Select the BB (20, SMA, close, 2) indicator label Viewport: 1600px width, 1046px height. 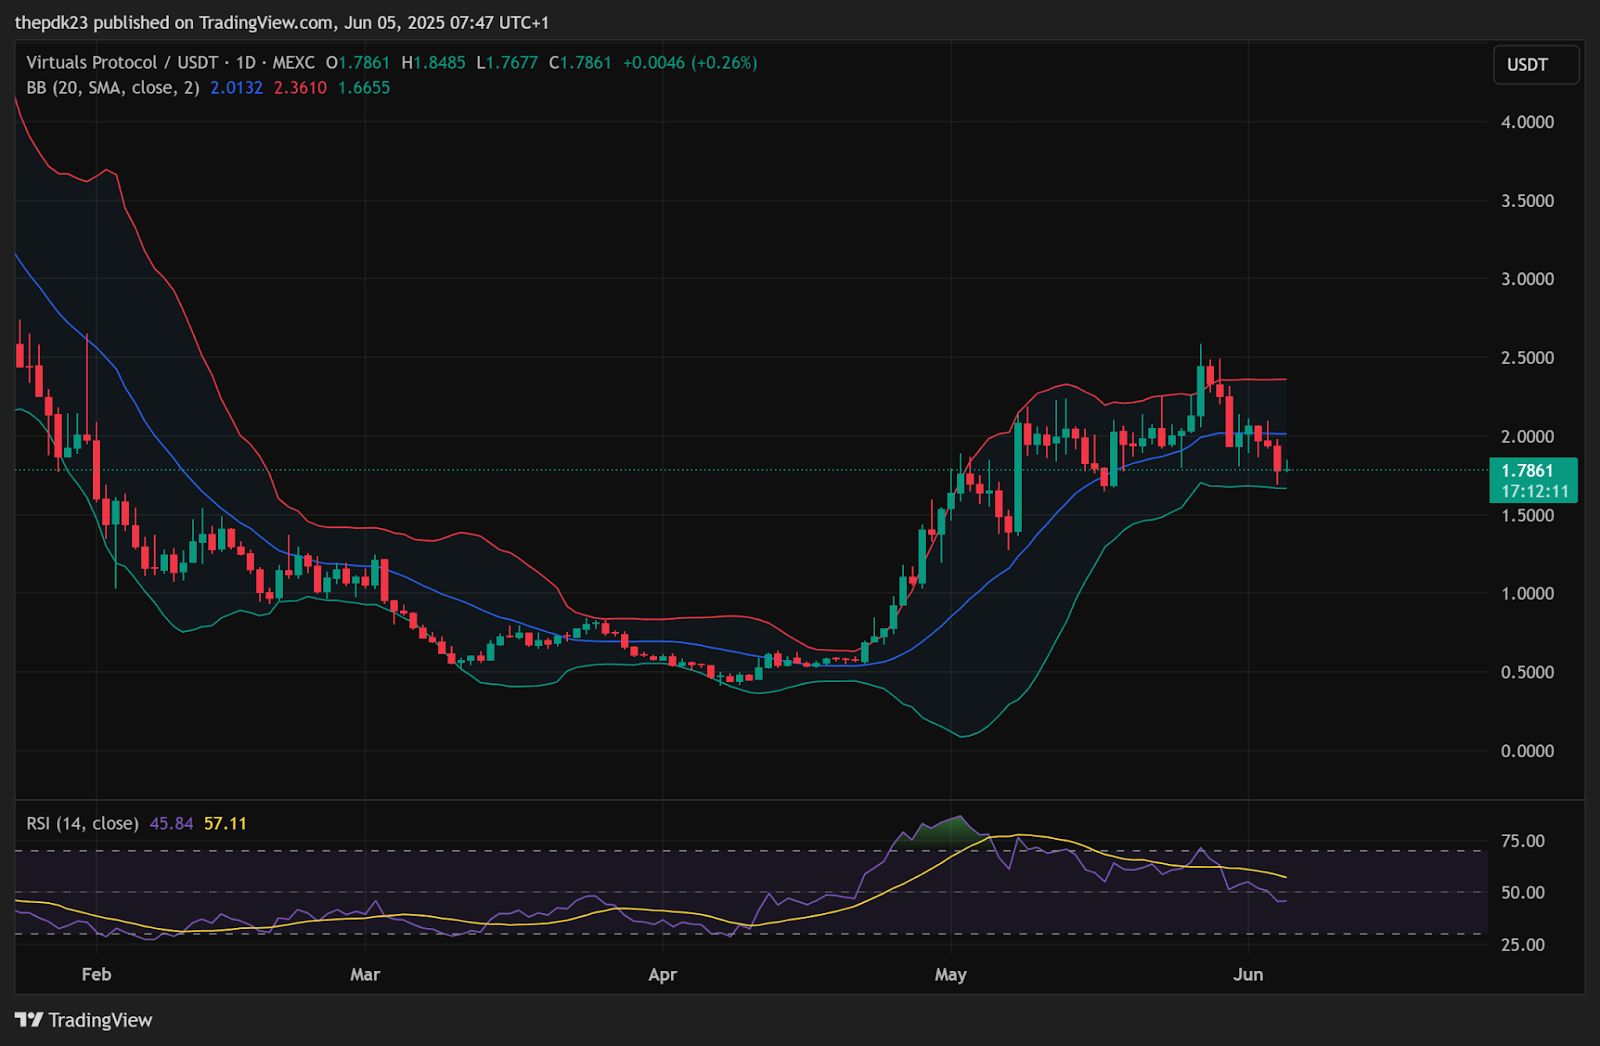(112, 88)
